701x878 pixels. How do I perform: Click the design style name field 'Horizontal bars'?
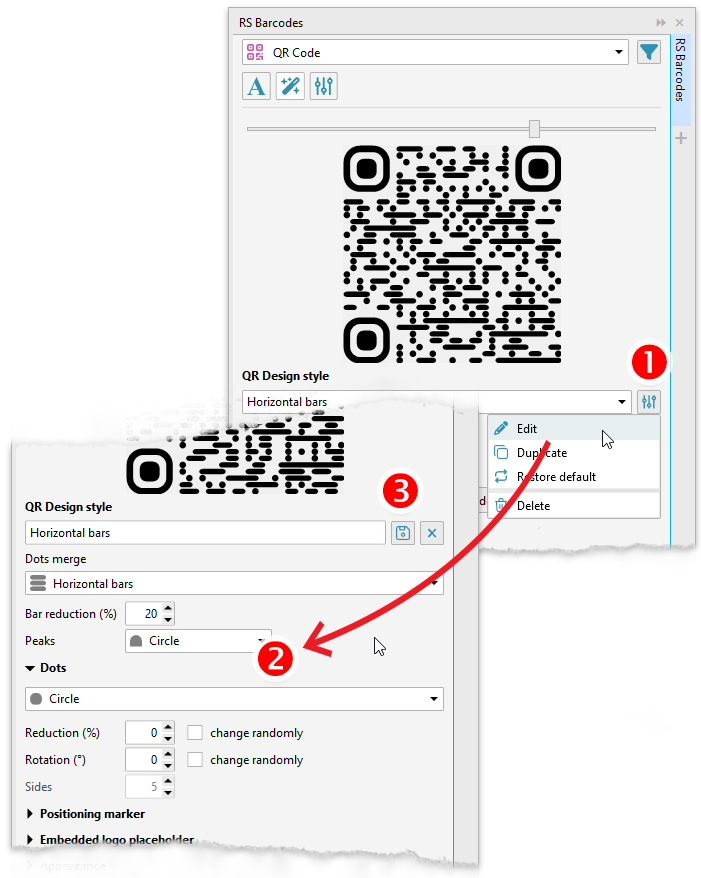205,533
